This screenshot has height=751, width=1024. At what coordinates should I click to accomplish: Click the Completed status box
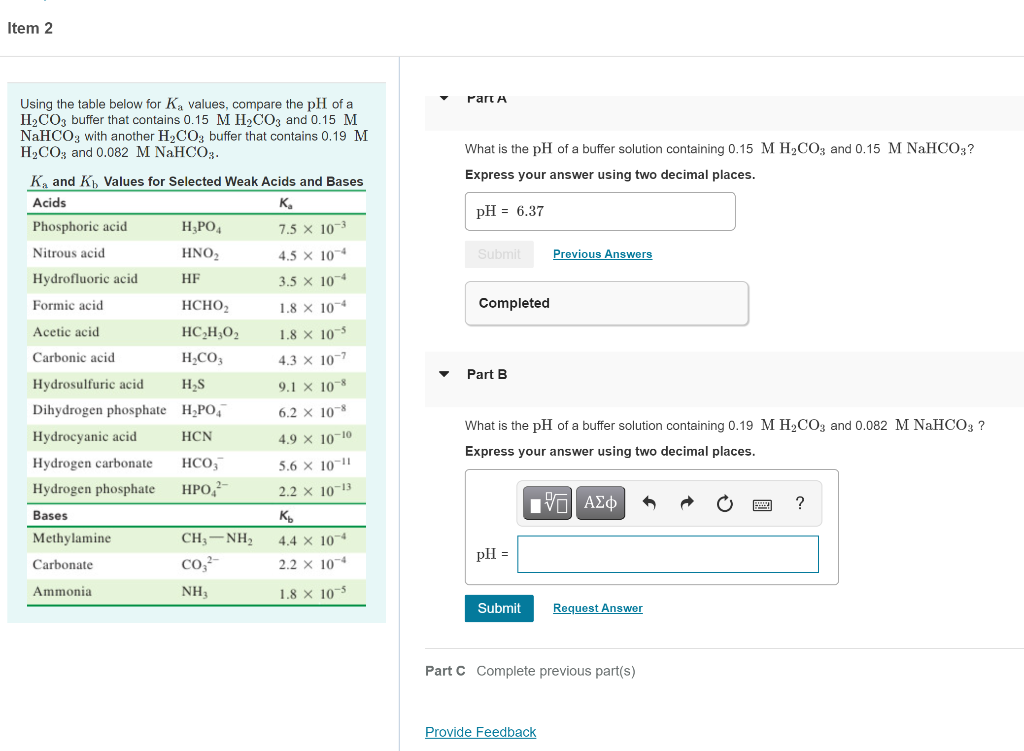607,303
